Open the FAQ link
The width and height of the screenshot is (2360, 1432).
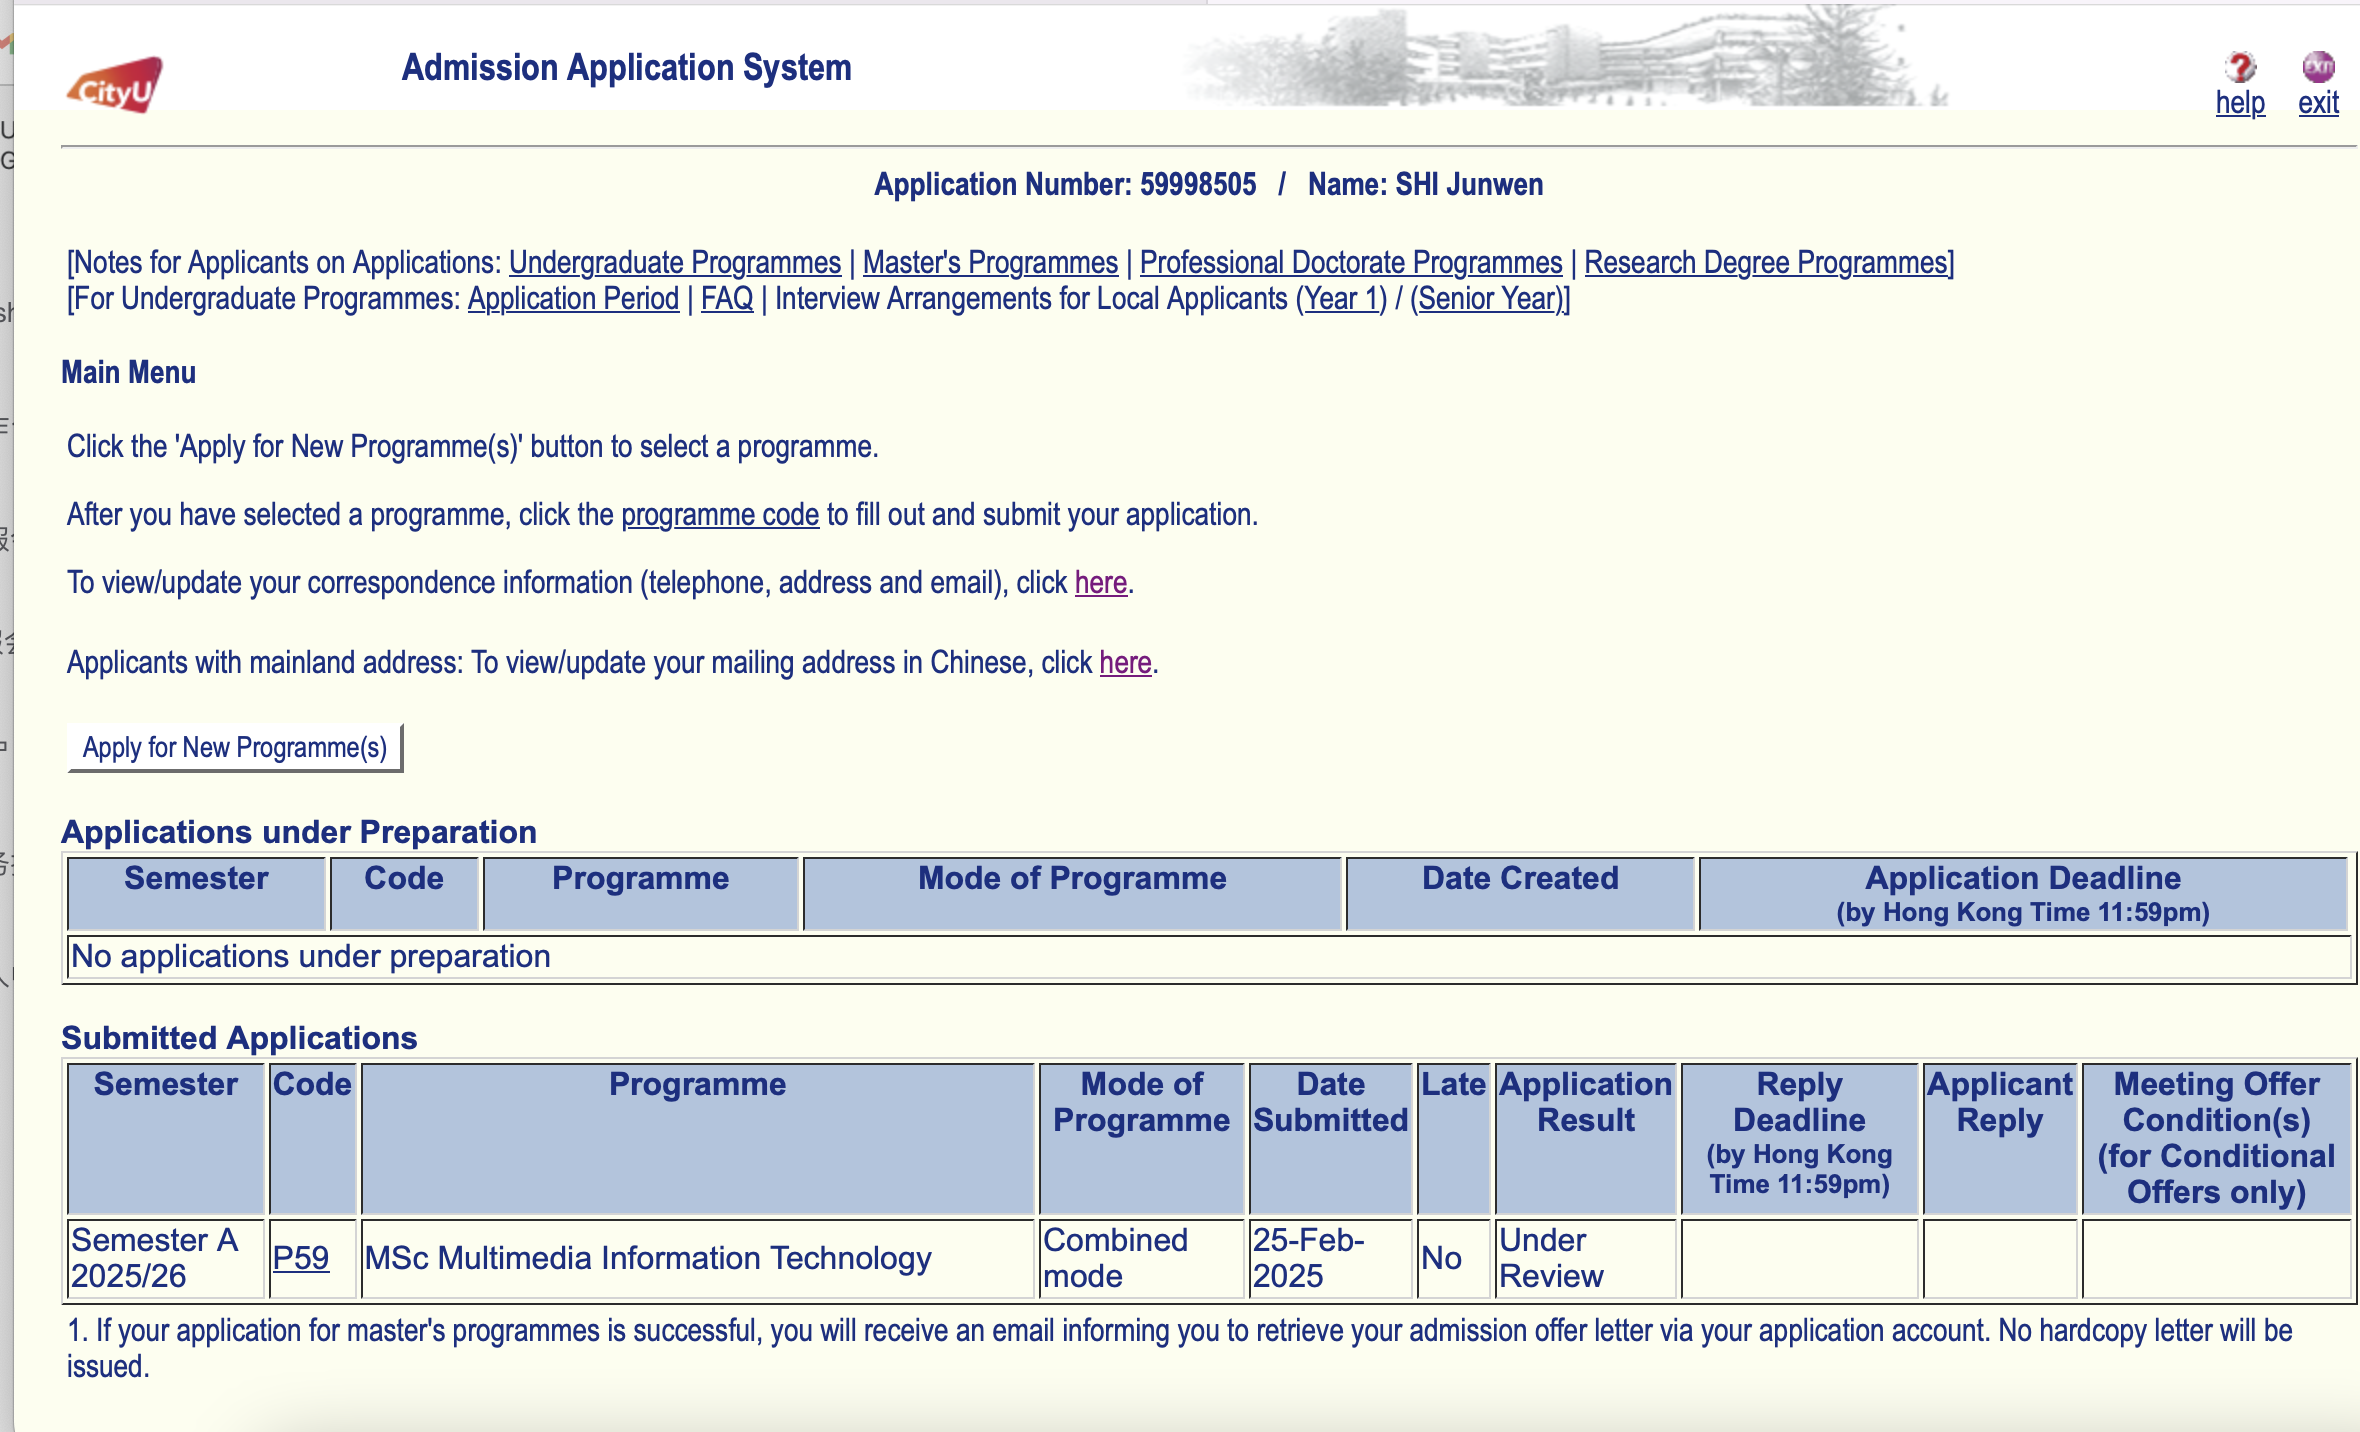coord(726,299)
